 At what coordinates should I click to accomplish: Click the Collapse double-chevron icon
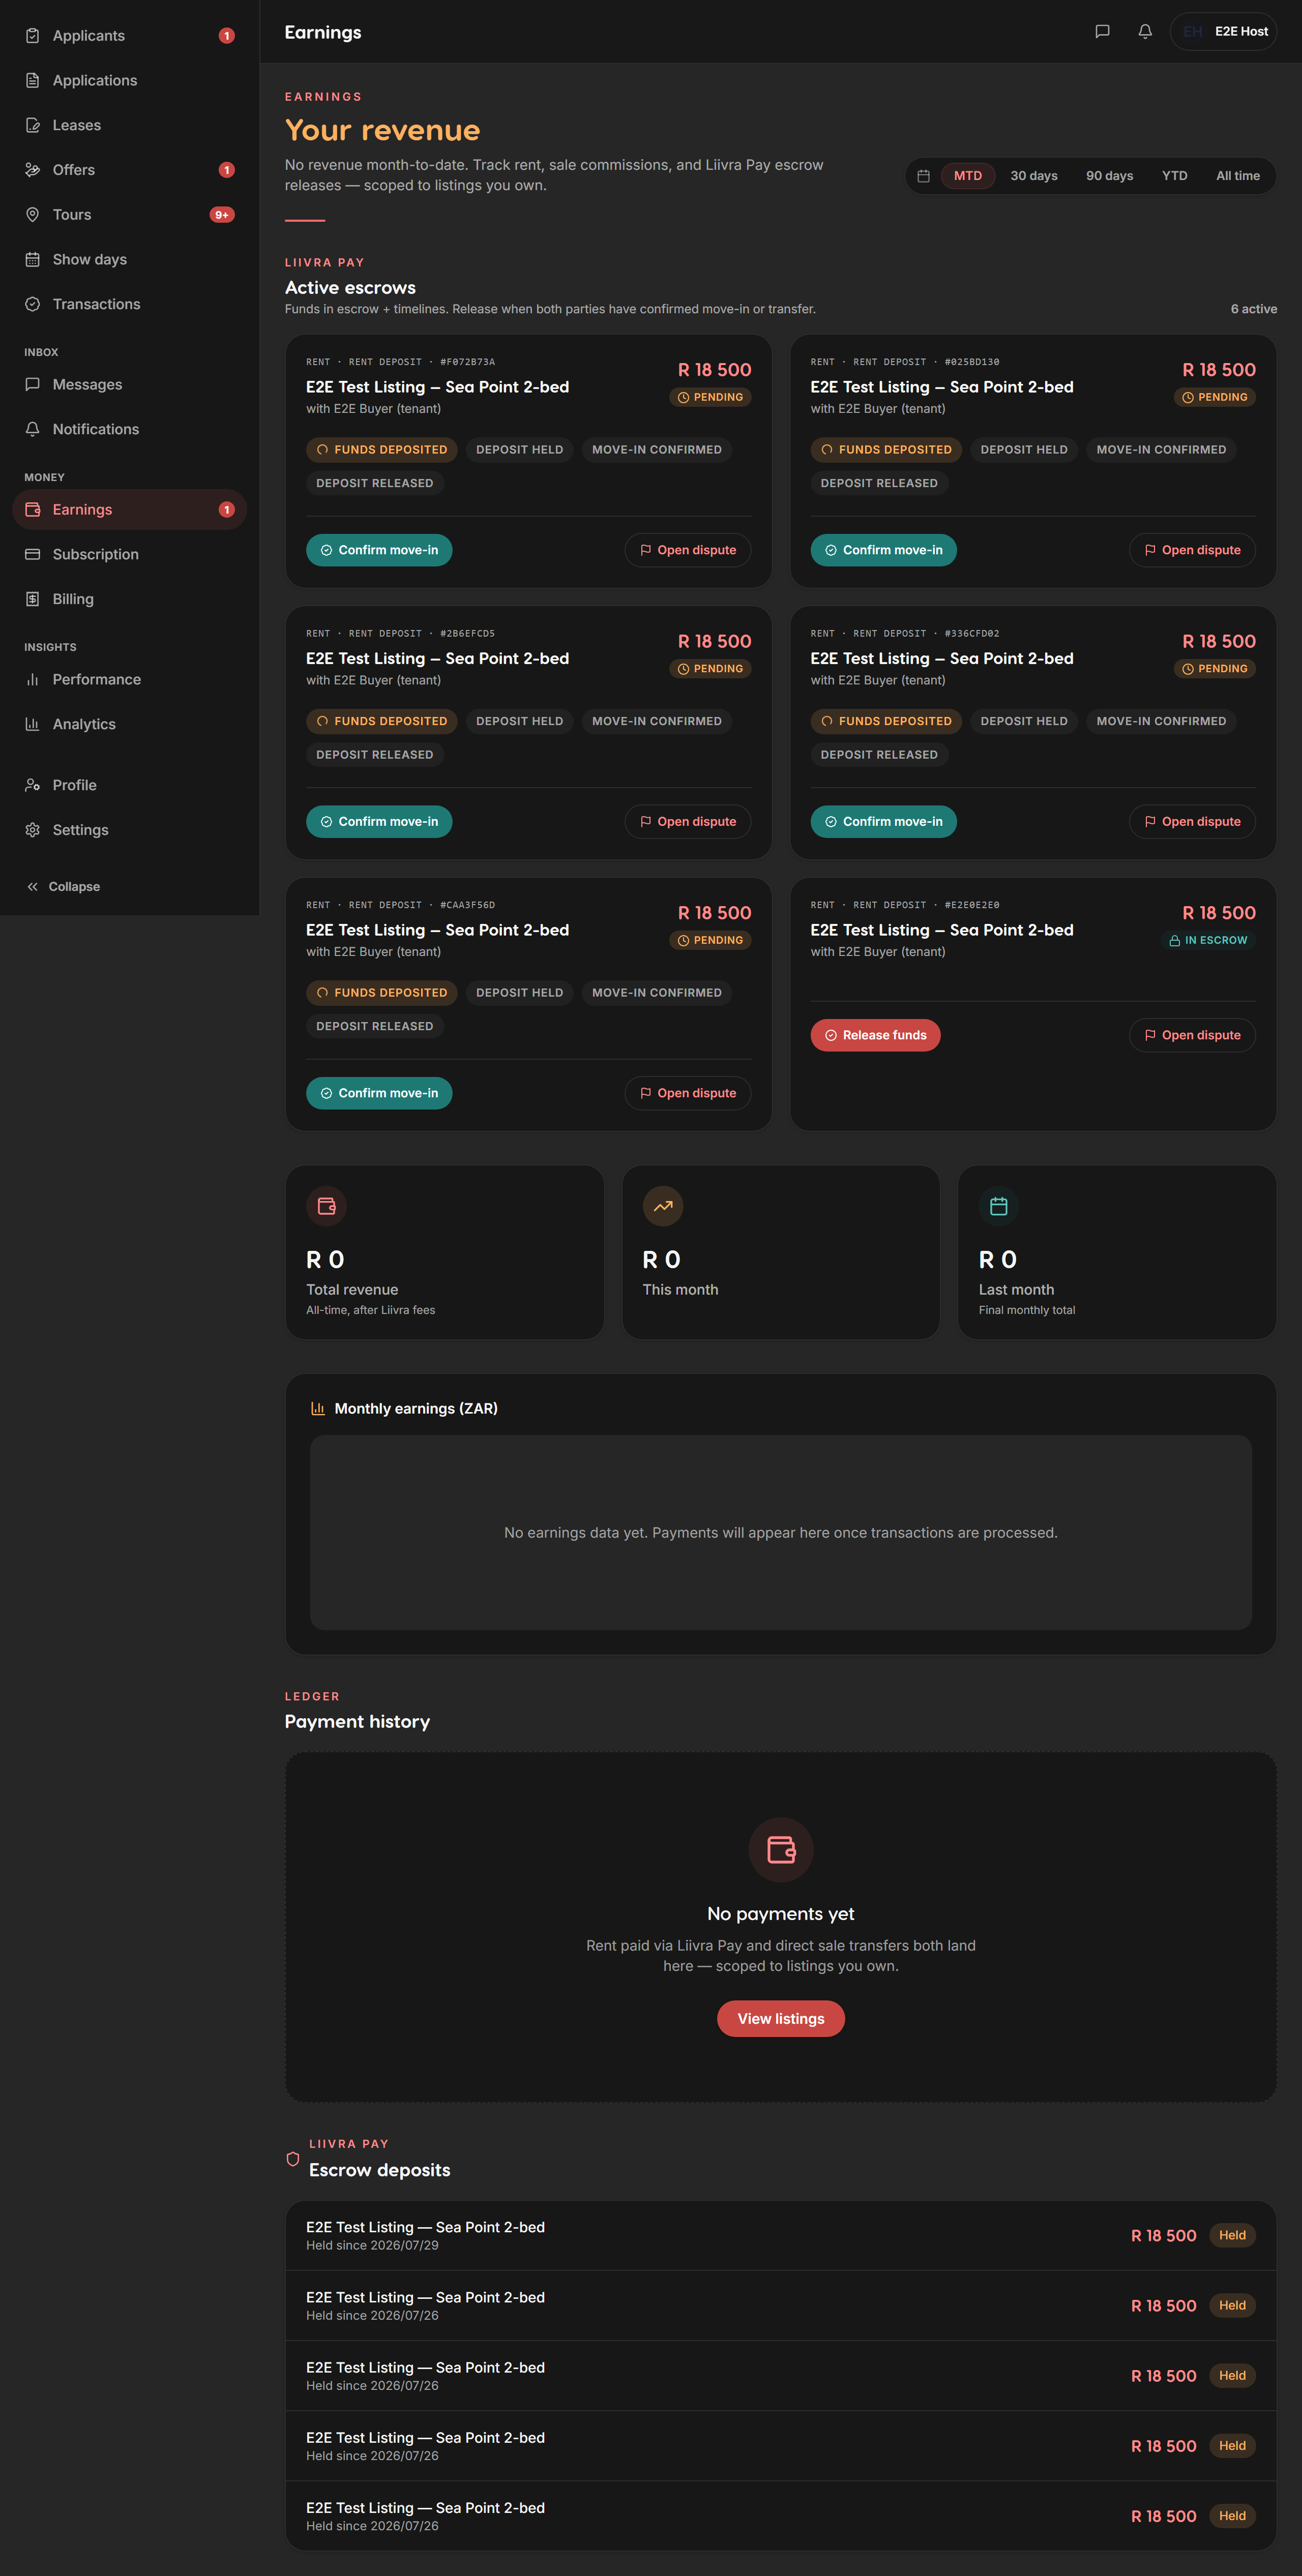[33, 887]
